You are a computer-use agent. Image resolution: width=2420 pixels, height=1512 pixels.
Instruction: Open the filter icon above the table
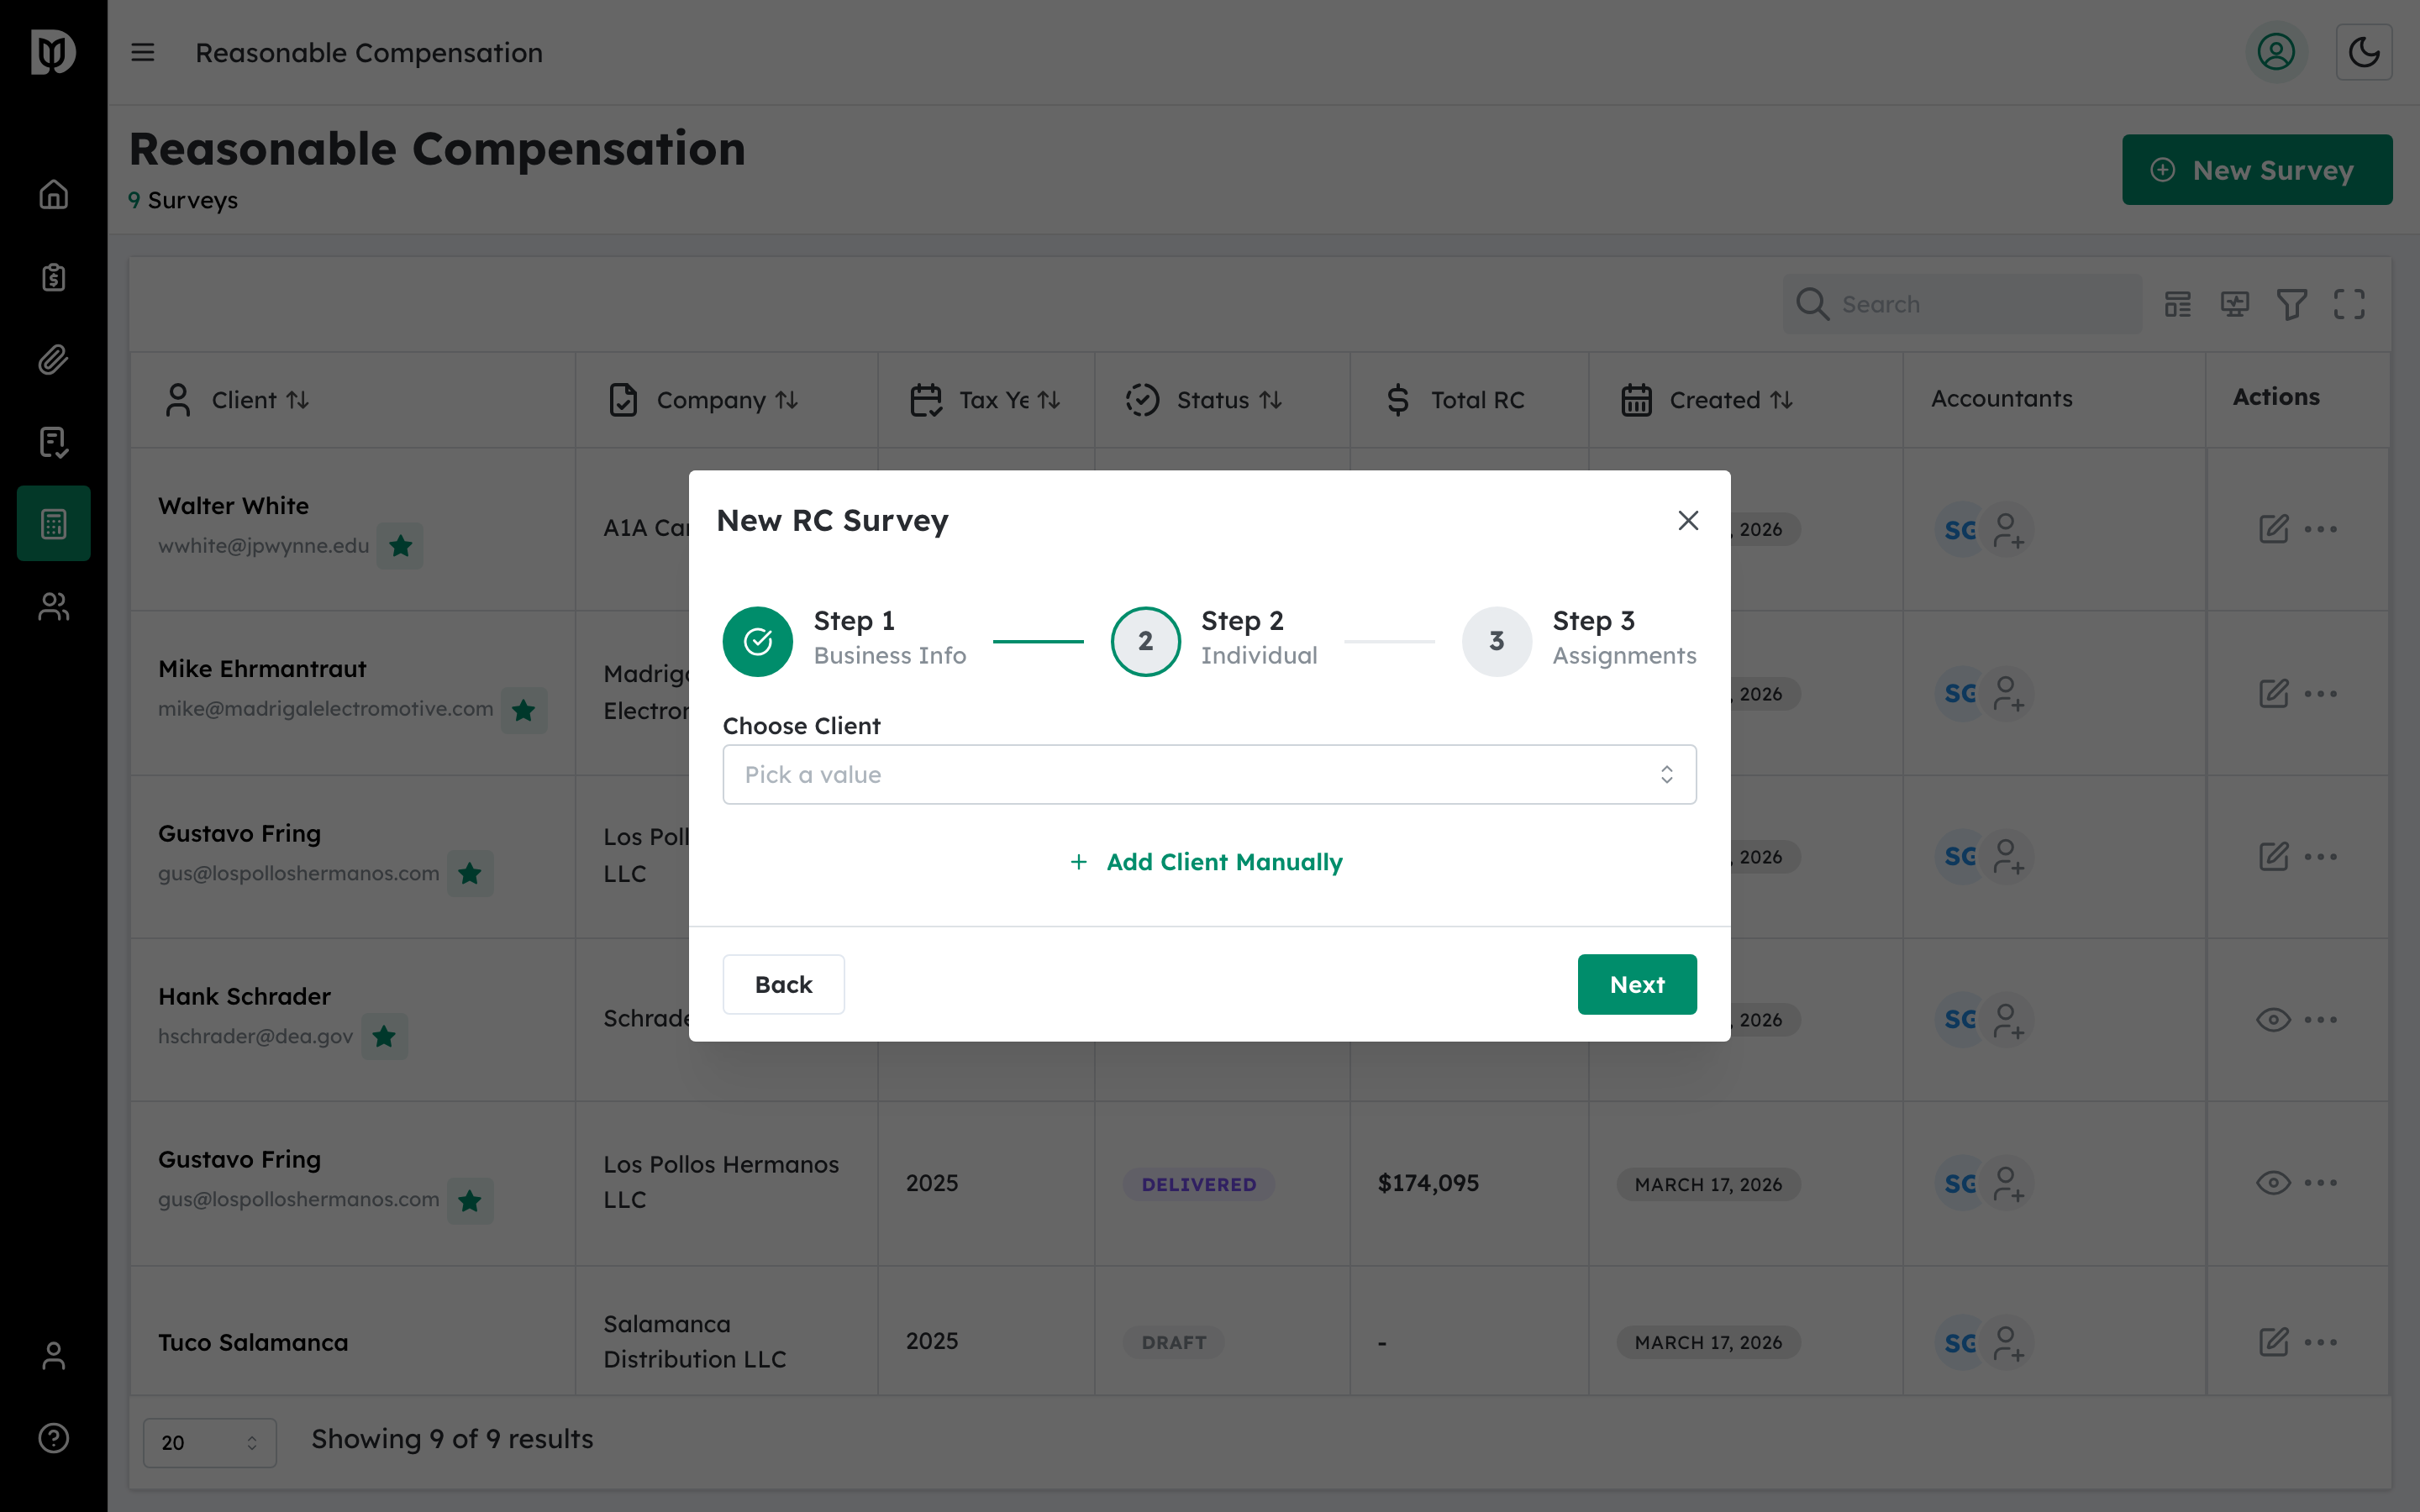pos(2292,304)
